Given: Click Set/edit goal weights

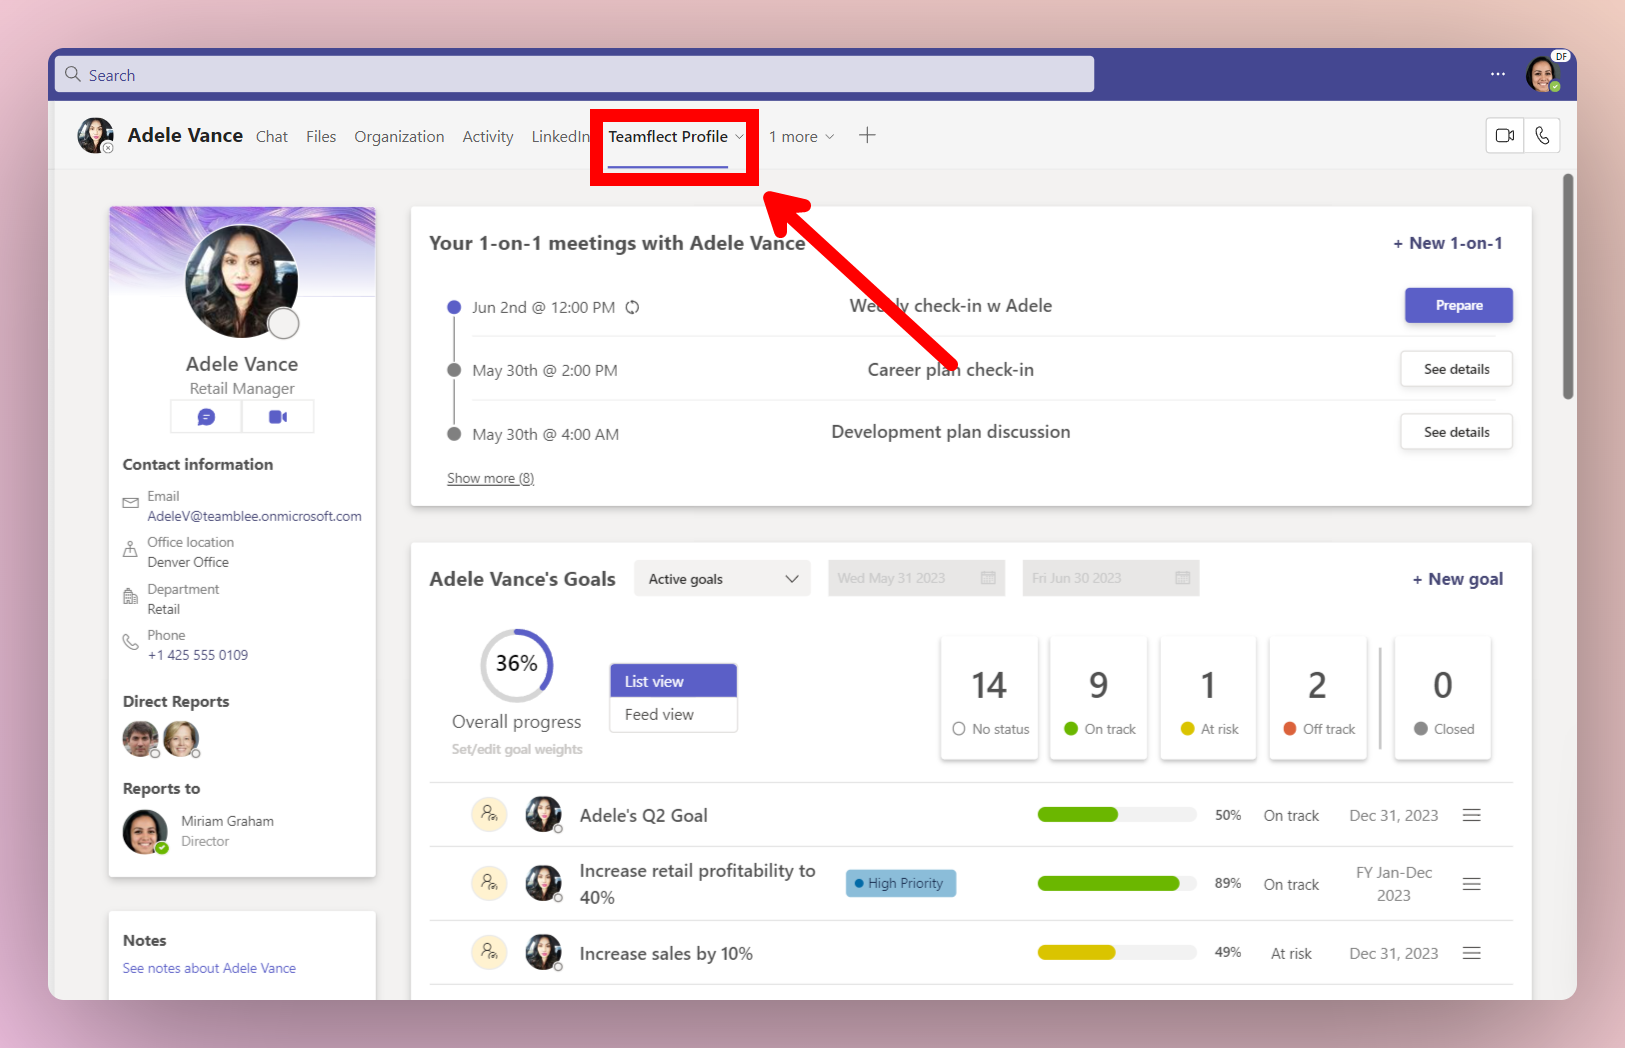Looking at the screenshot, I should pos(517,749).
